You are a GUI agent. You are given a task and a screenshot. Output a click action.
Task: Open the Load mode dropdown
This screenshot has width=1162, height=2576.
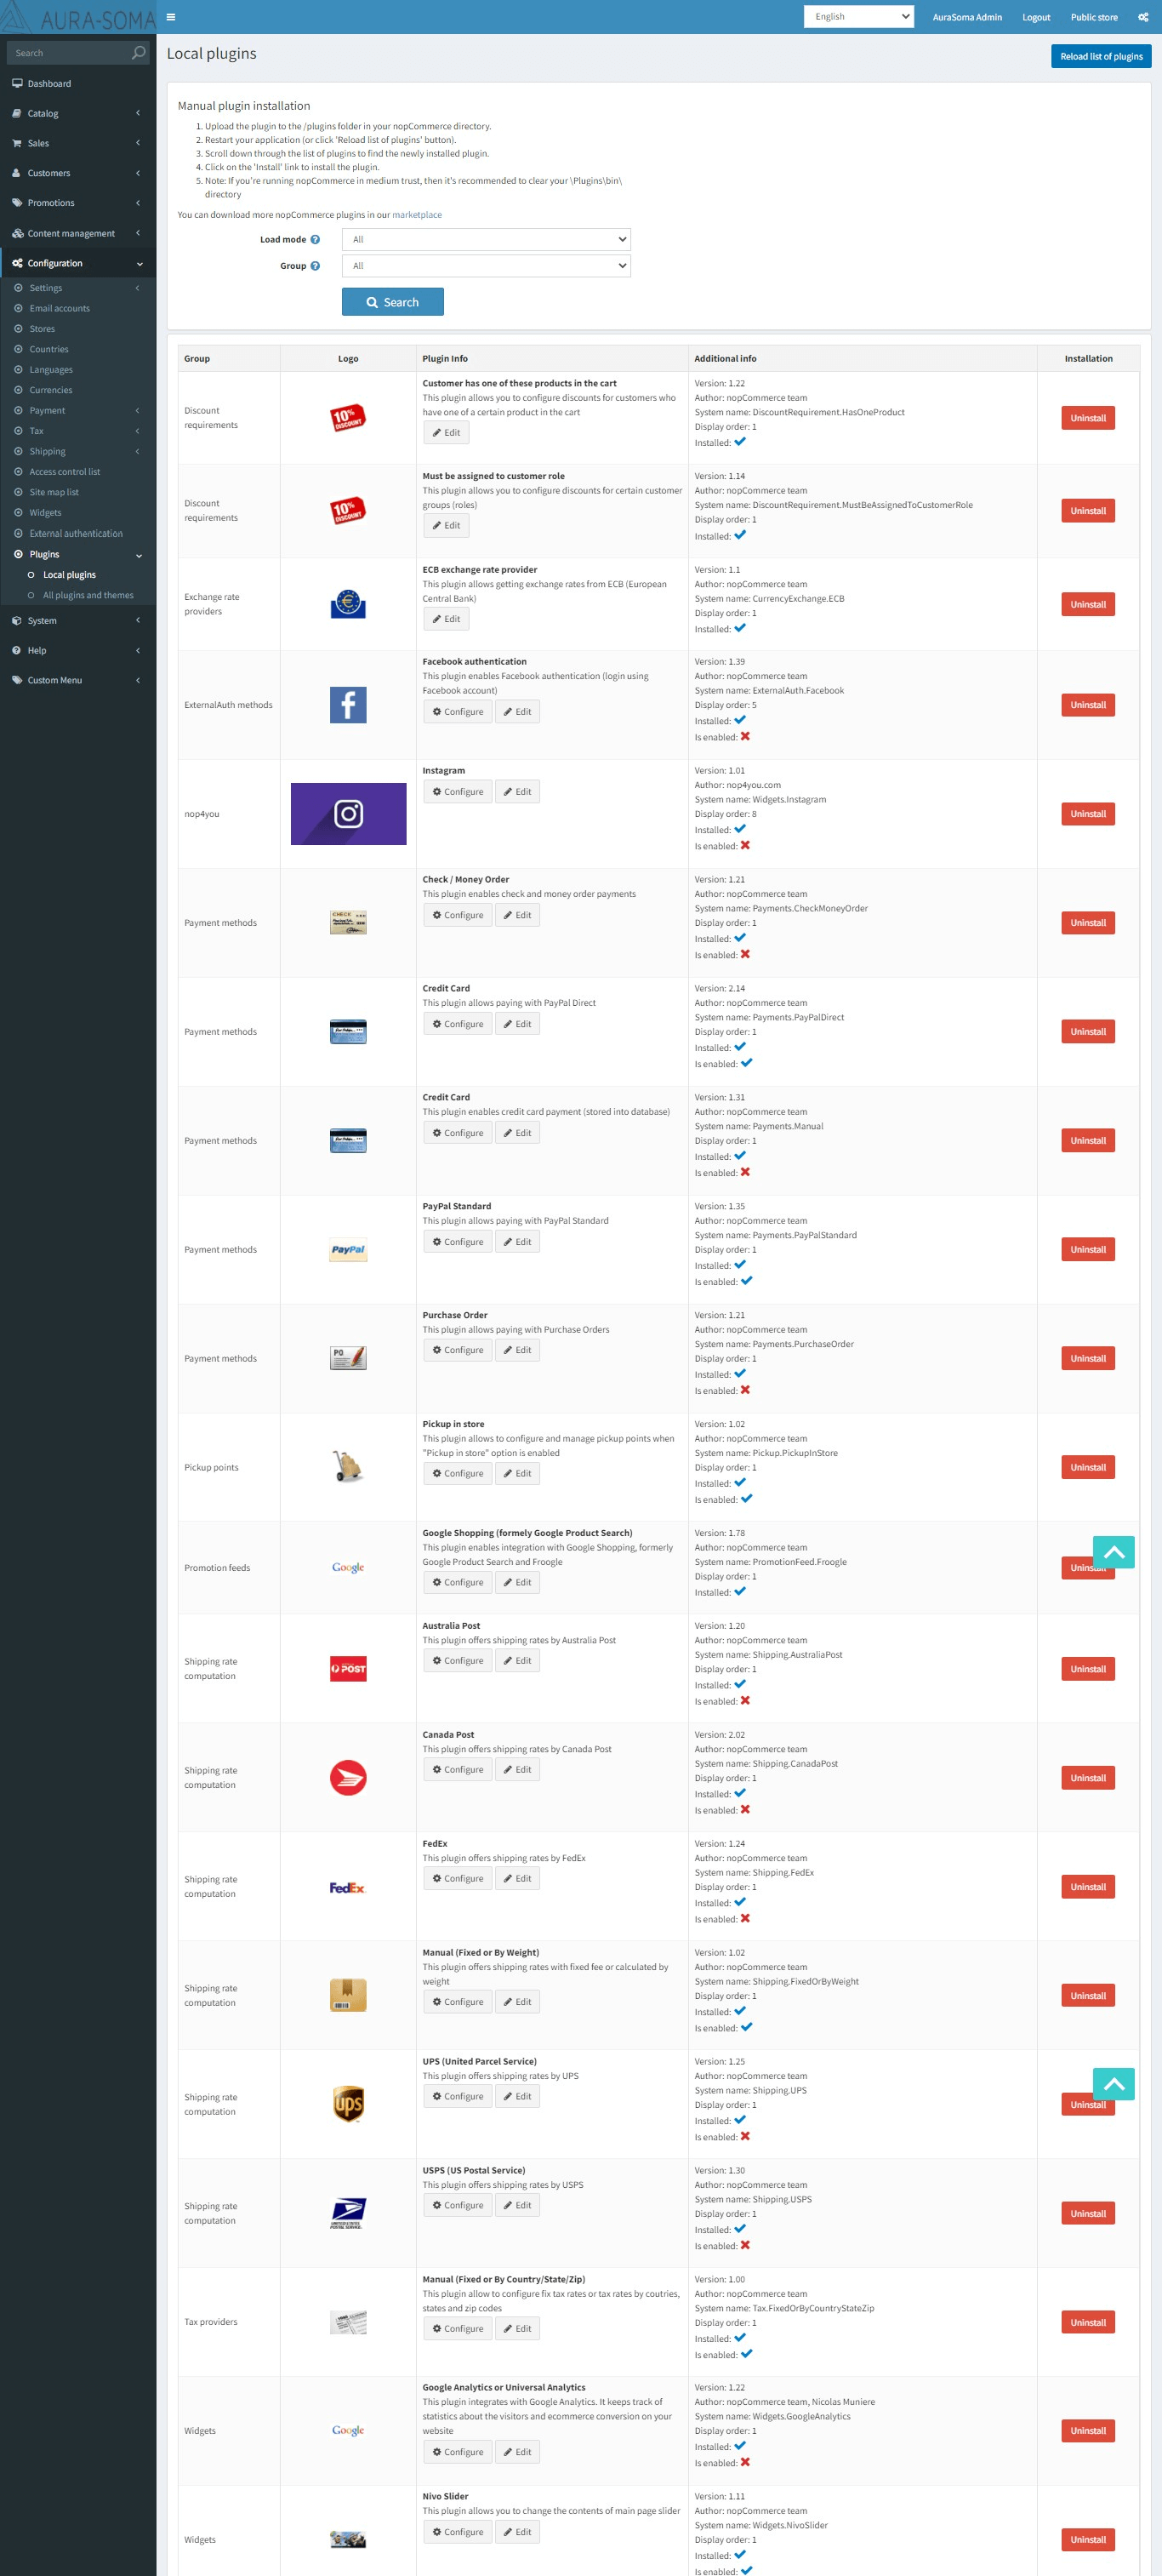click(x=486, y=240)
